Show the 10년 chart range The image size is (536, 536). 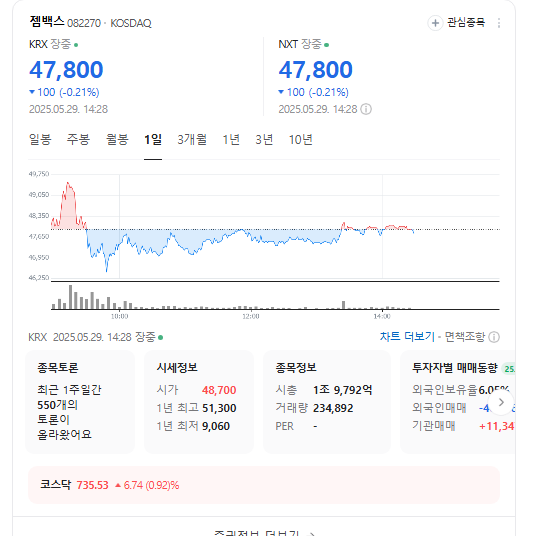(x=301, y=139)
